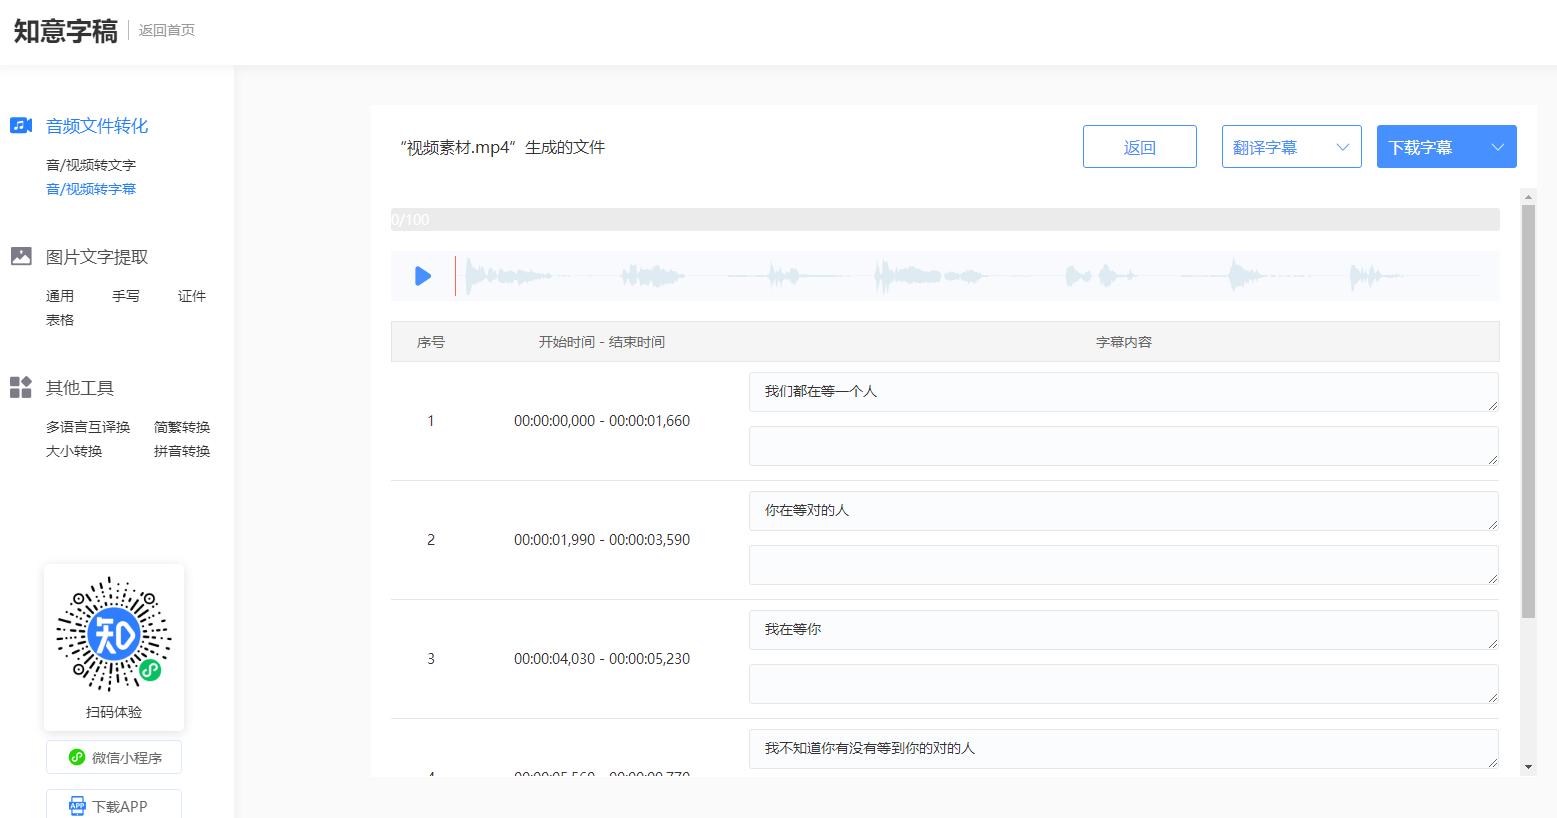Expand the 下载字幕 download options chevron
Screen dimensions: 1557x818
(x=1497, y=146)
